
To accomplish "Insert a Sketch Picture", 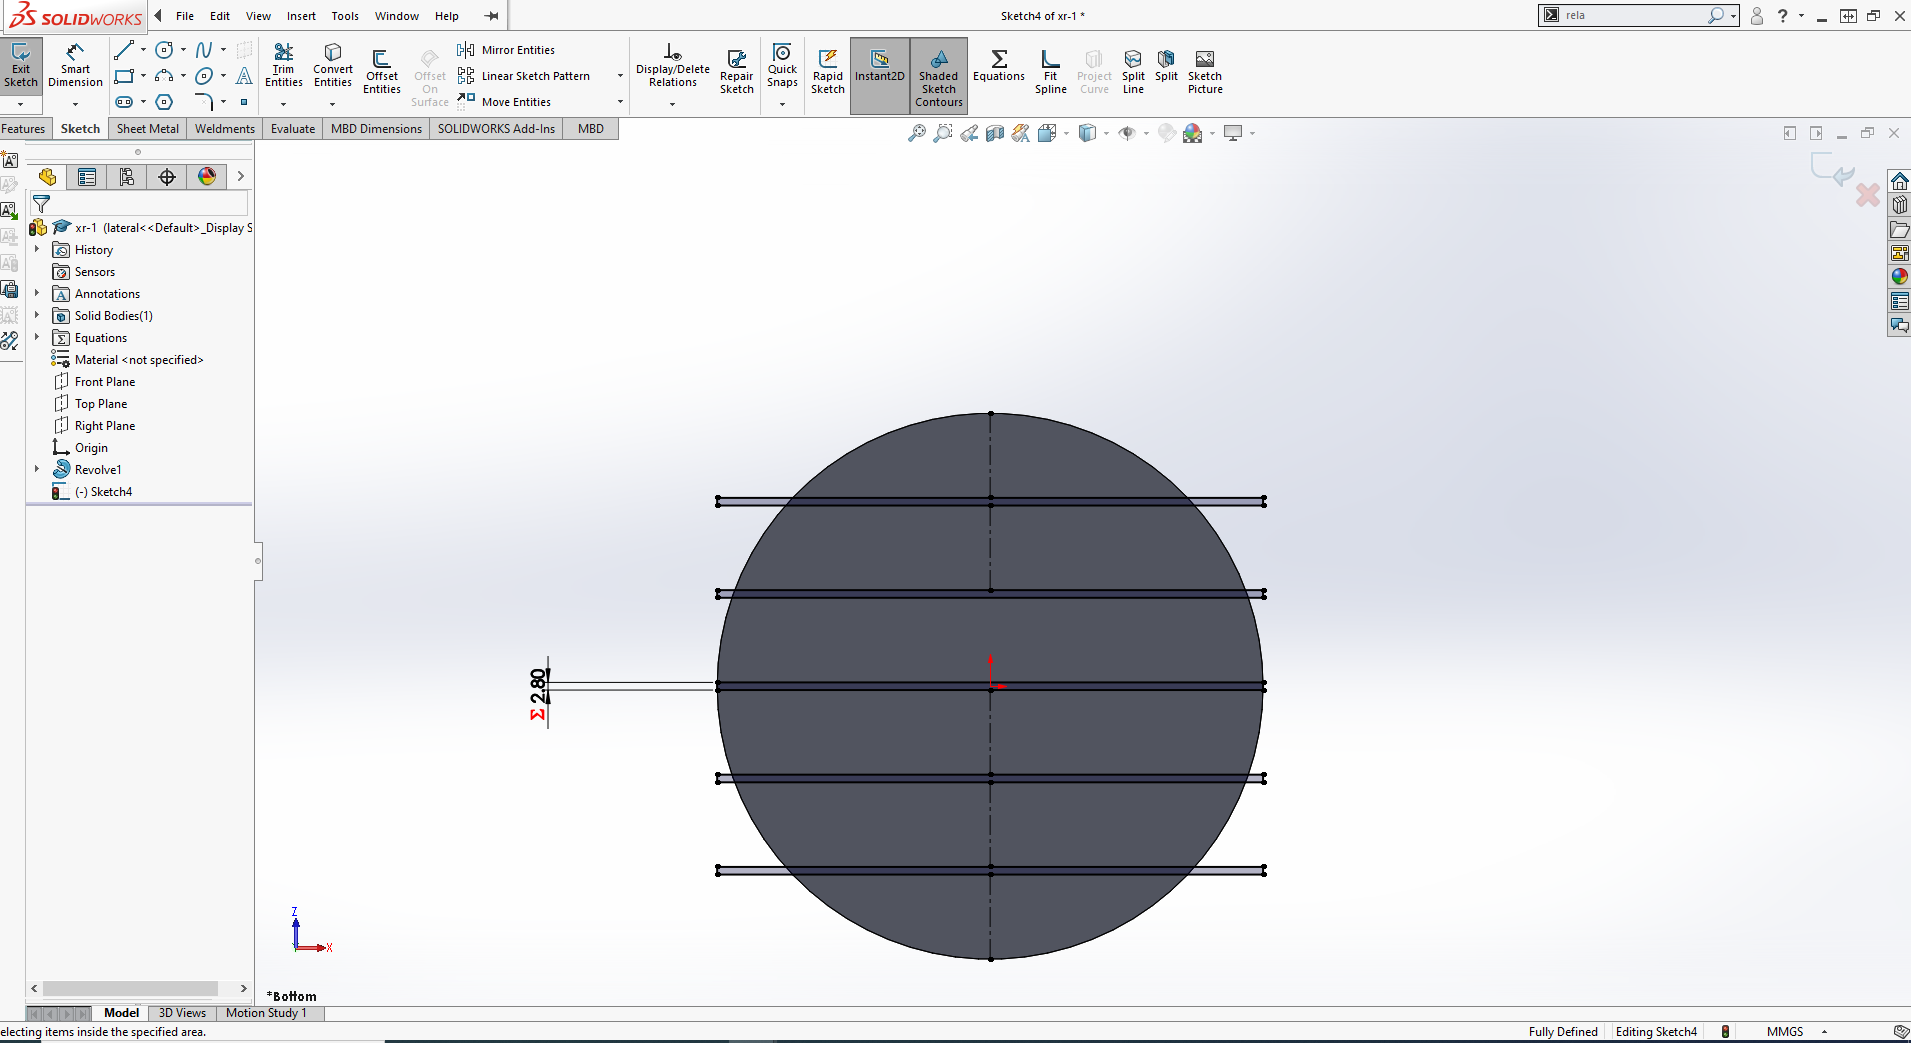I will coord(1205,72).
